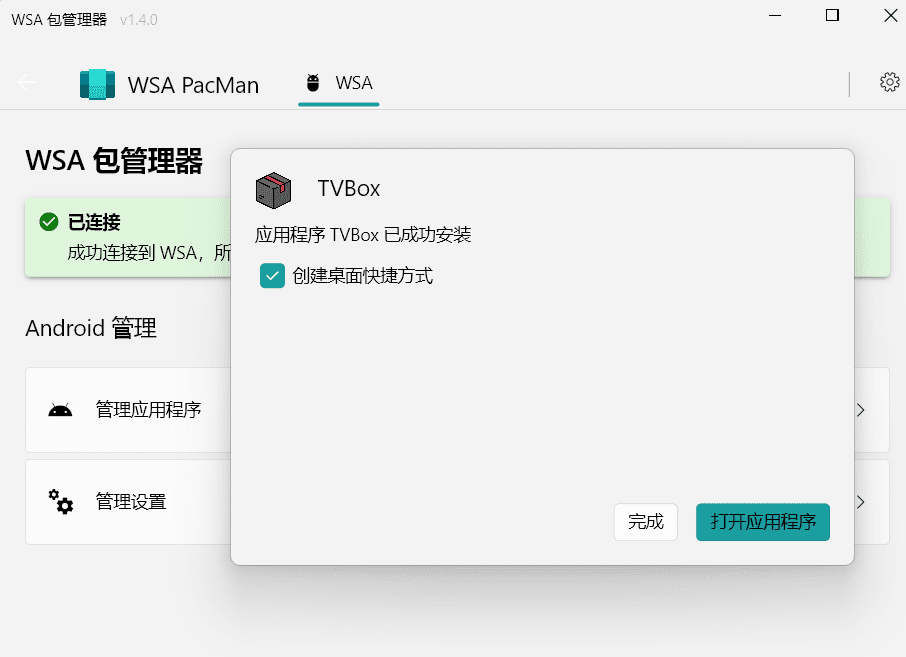The image size is (906, 657).
Task: Toggle the desktop shortcut checkbox
Action: (x=272, y=276)
